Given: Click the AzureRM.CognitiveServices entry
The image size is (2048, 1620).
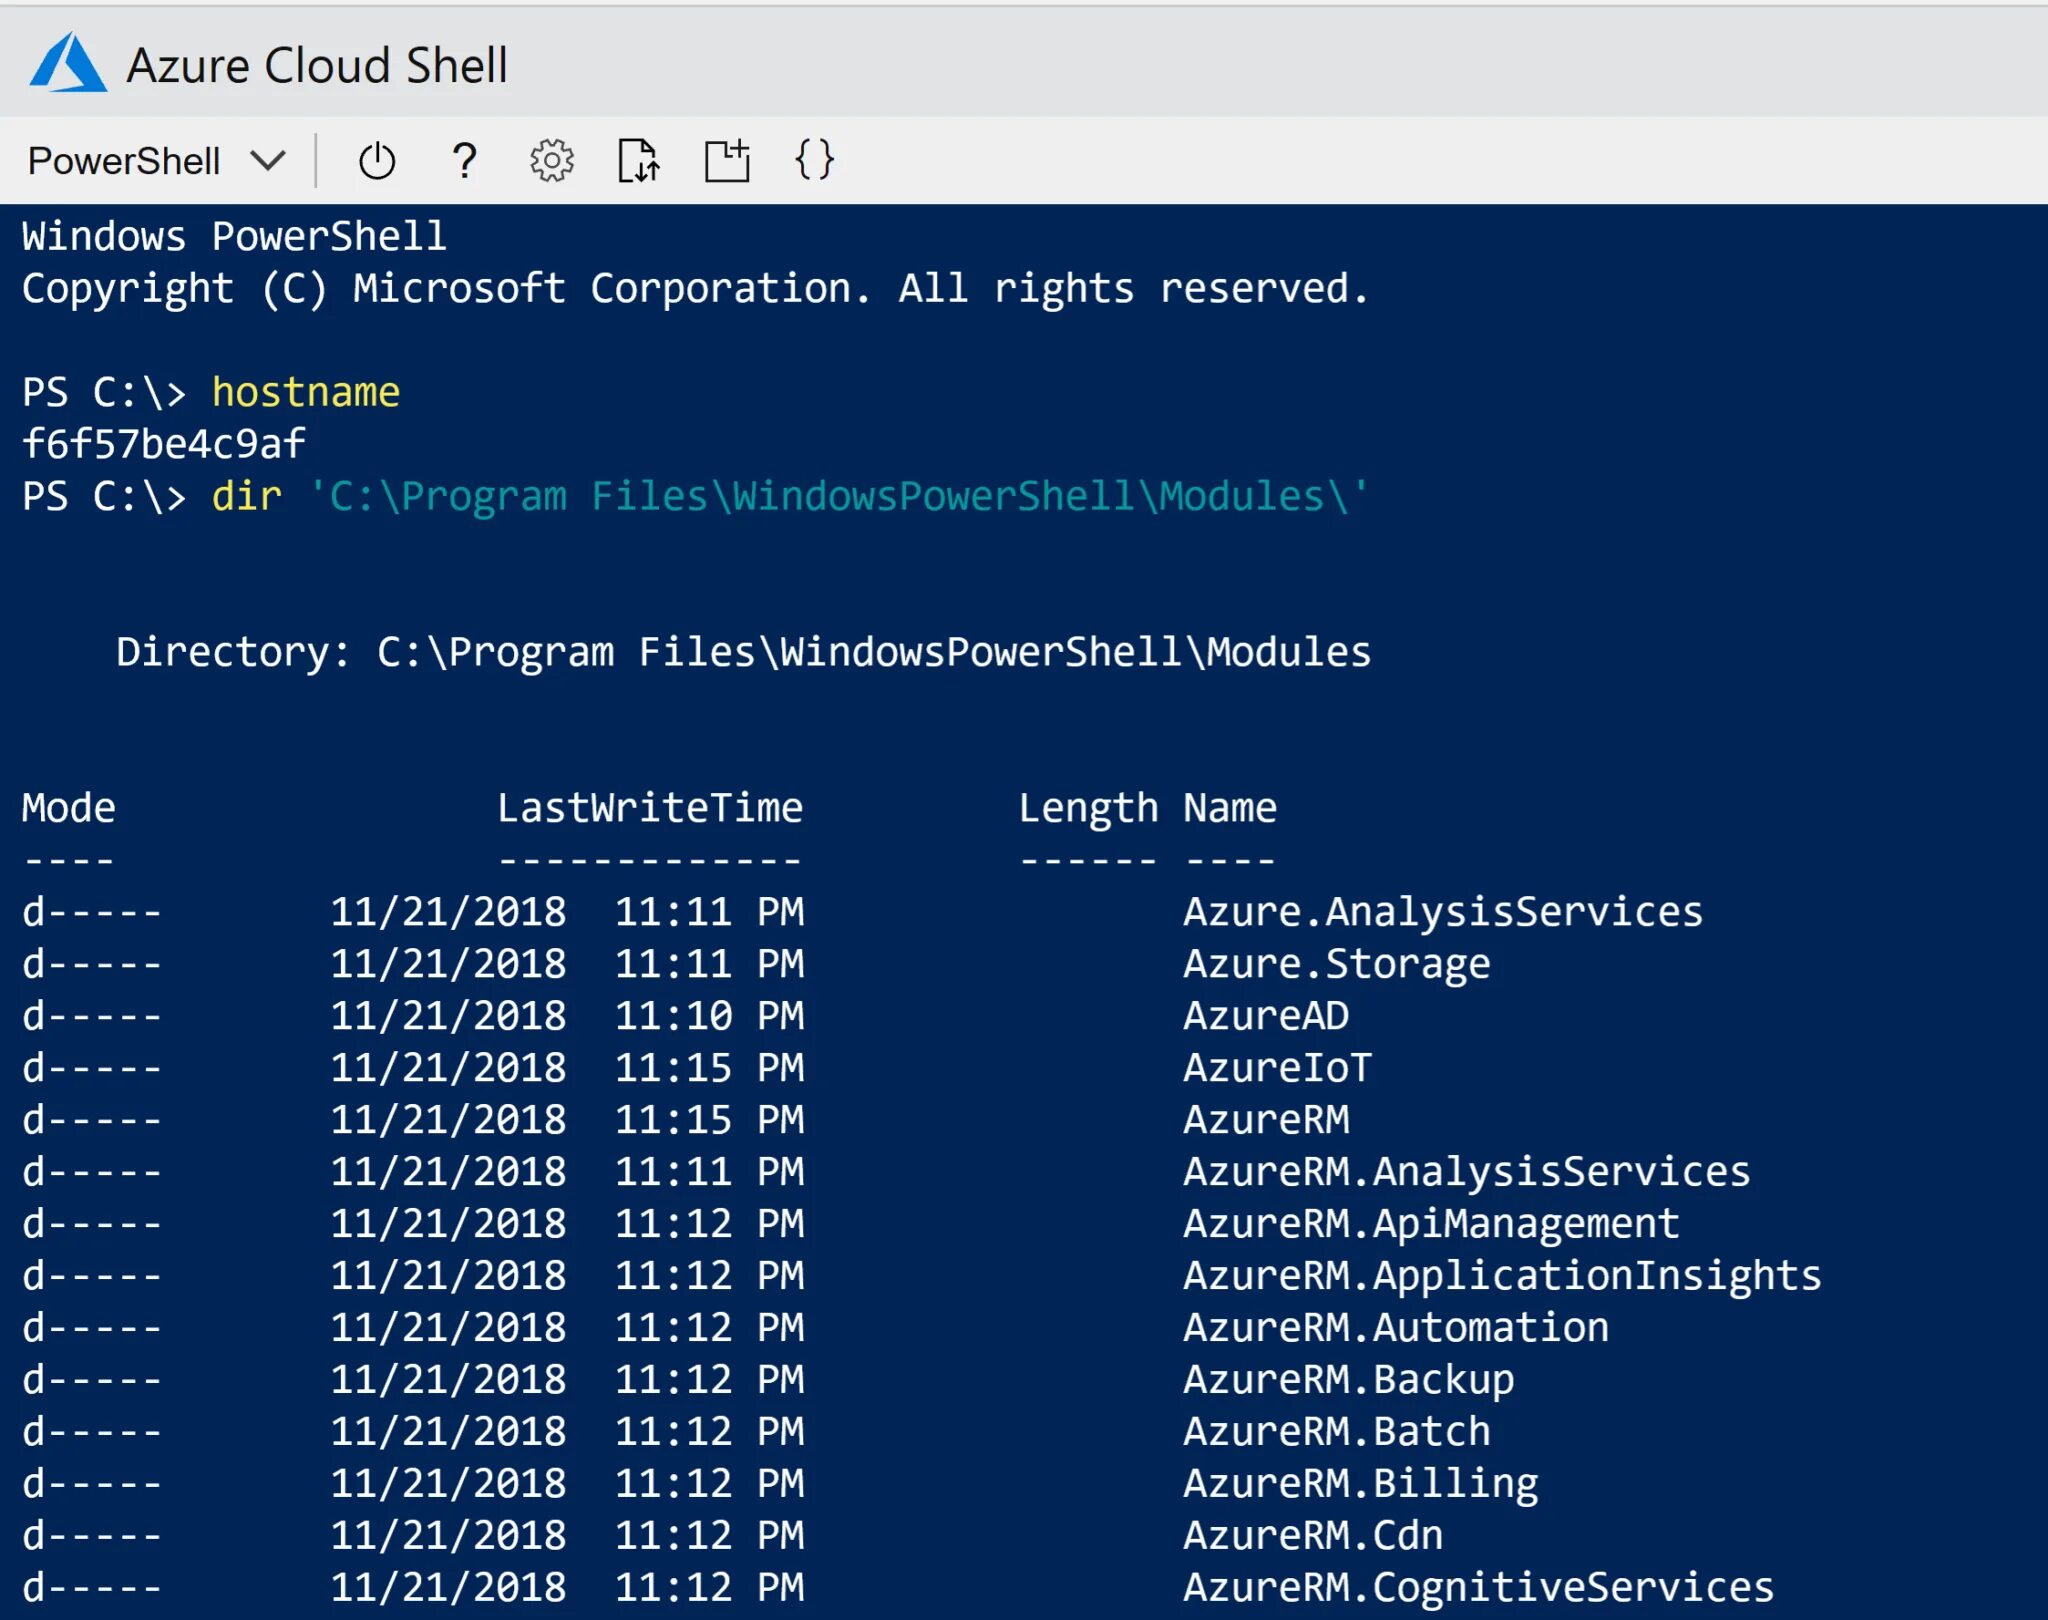Looking at the screenshot, I should pos(1478,1588).
